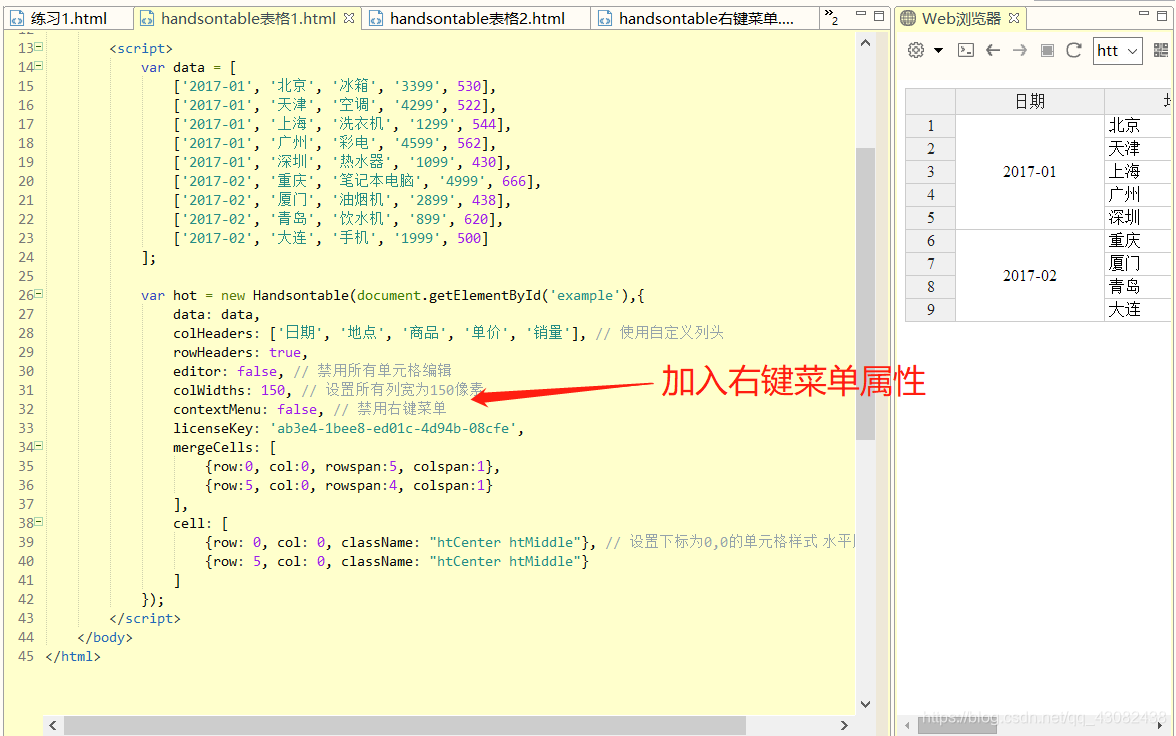Select the 广州 cell in the table
Screen dimensions: 1176x736
1138,195
